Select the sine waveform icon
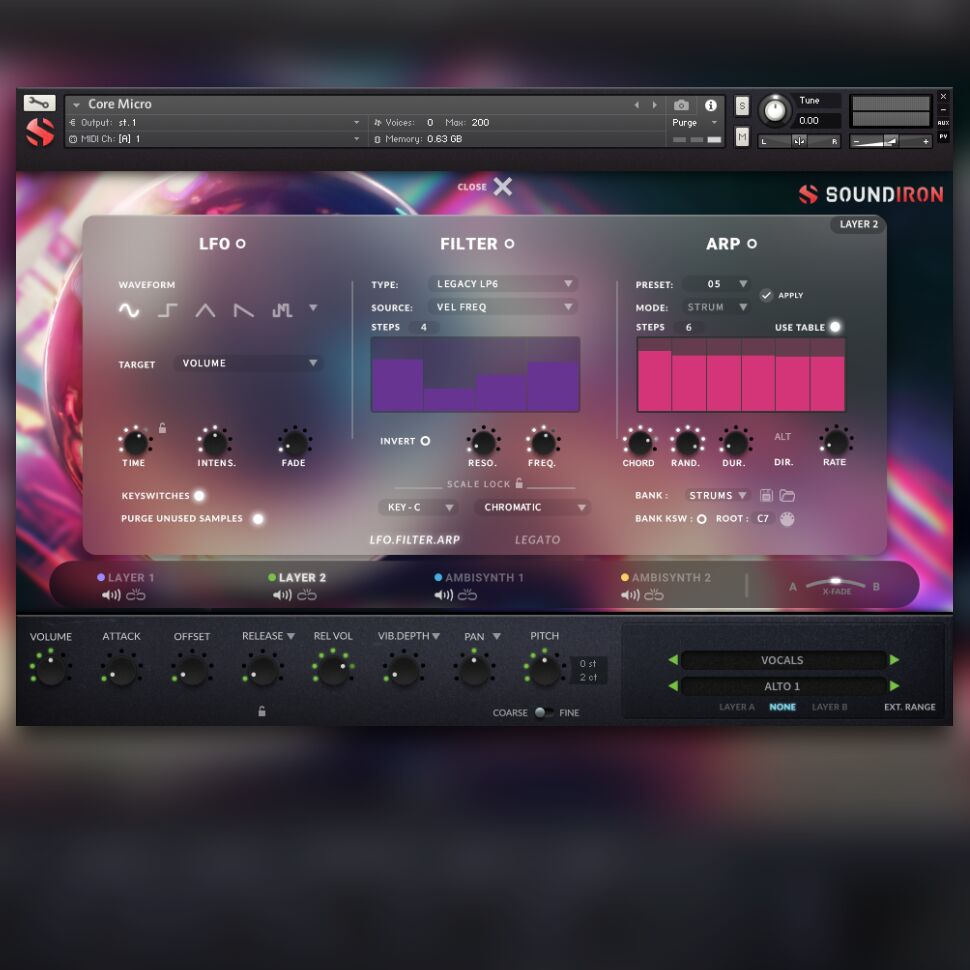970x970 pixels. tap(129, 310)
